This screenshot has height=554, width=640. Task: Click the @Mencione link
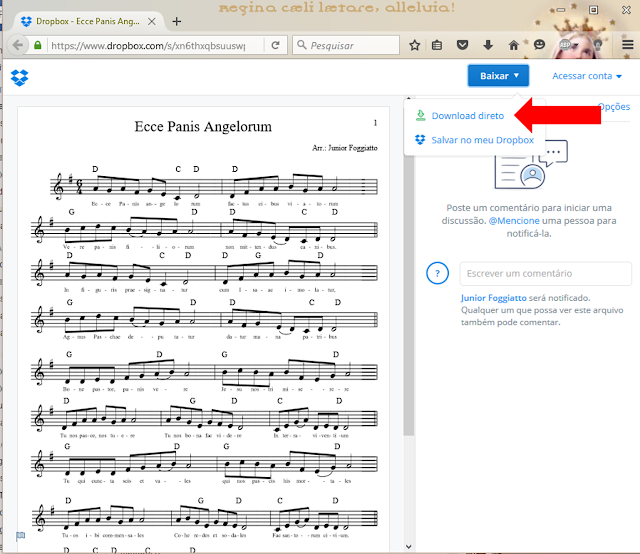514,221
